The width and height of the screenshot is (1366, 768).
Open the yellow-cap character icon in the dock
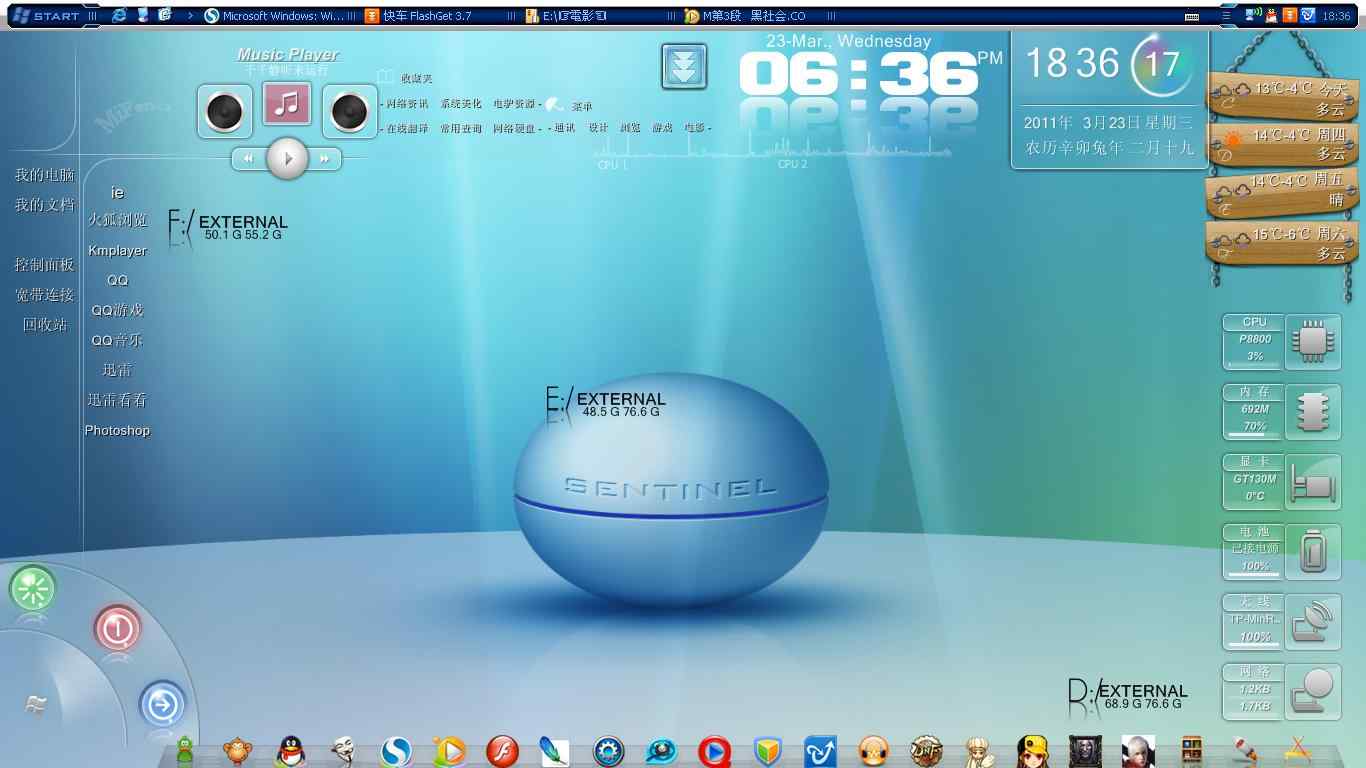point(1032,750)
